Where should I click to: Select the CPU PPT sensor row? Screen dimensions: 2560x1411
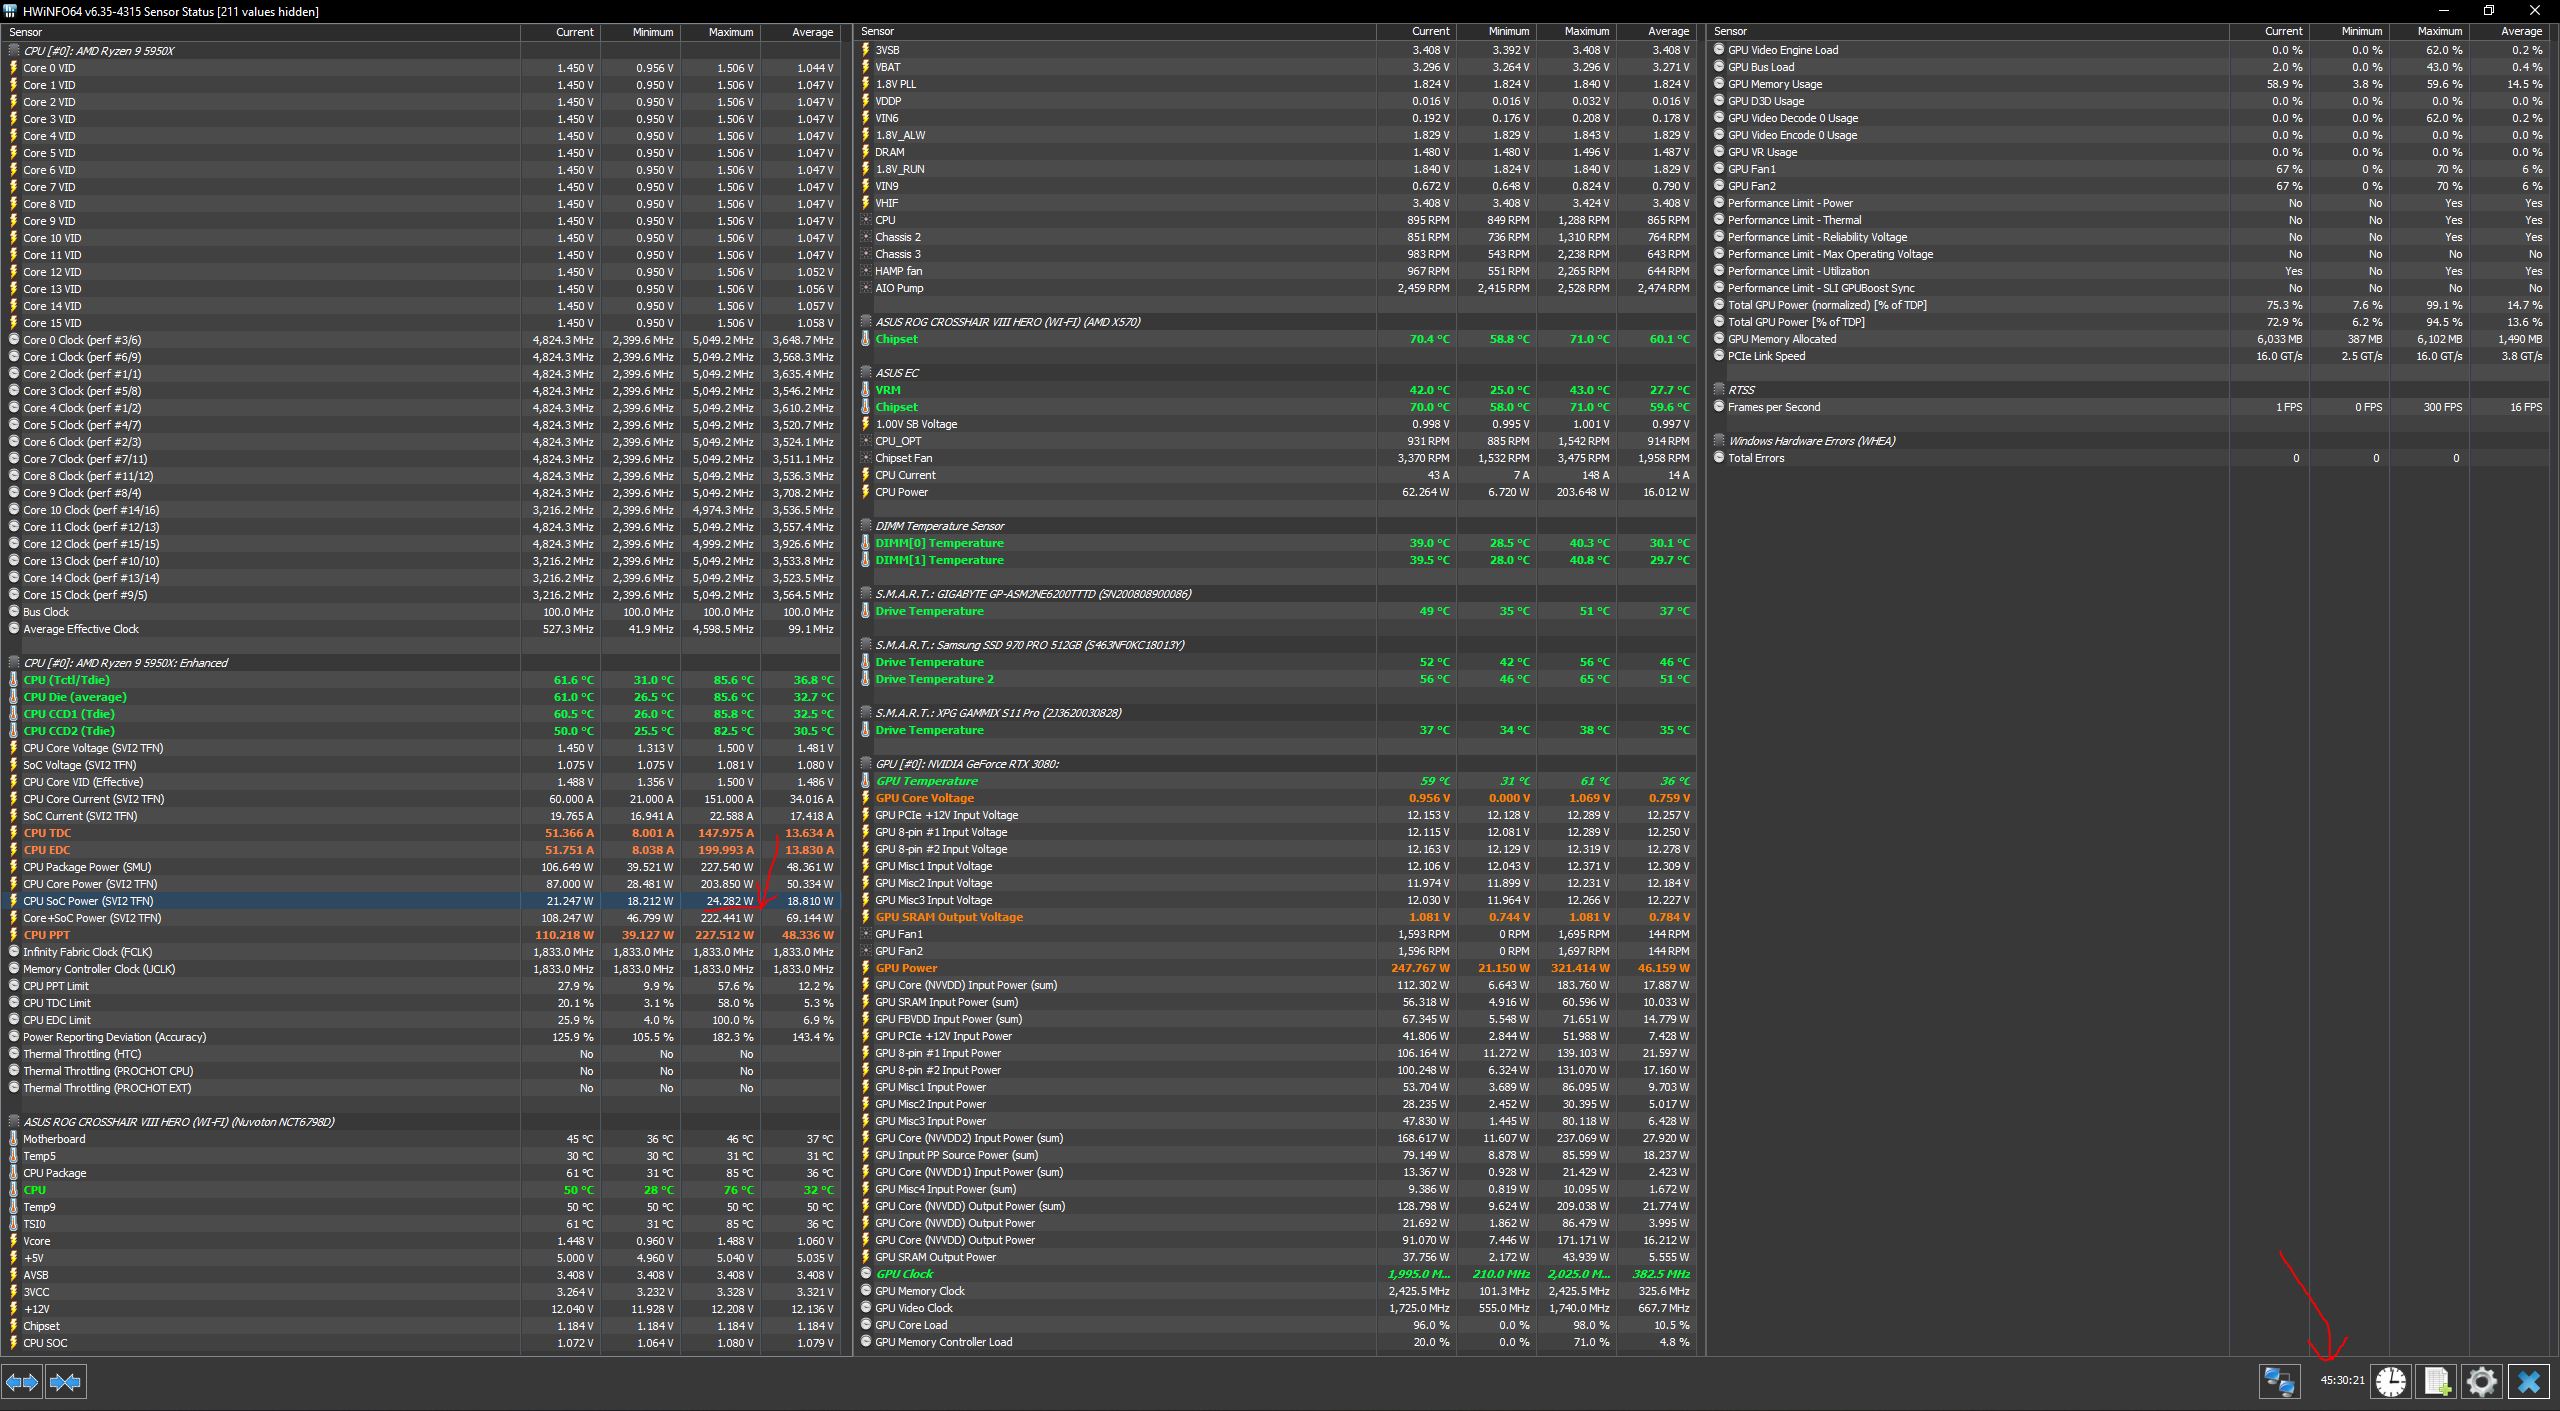47,935
